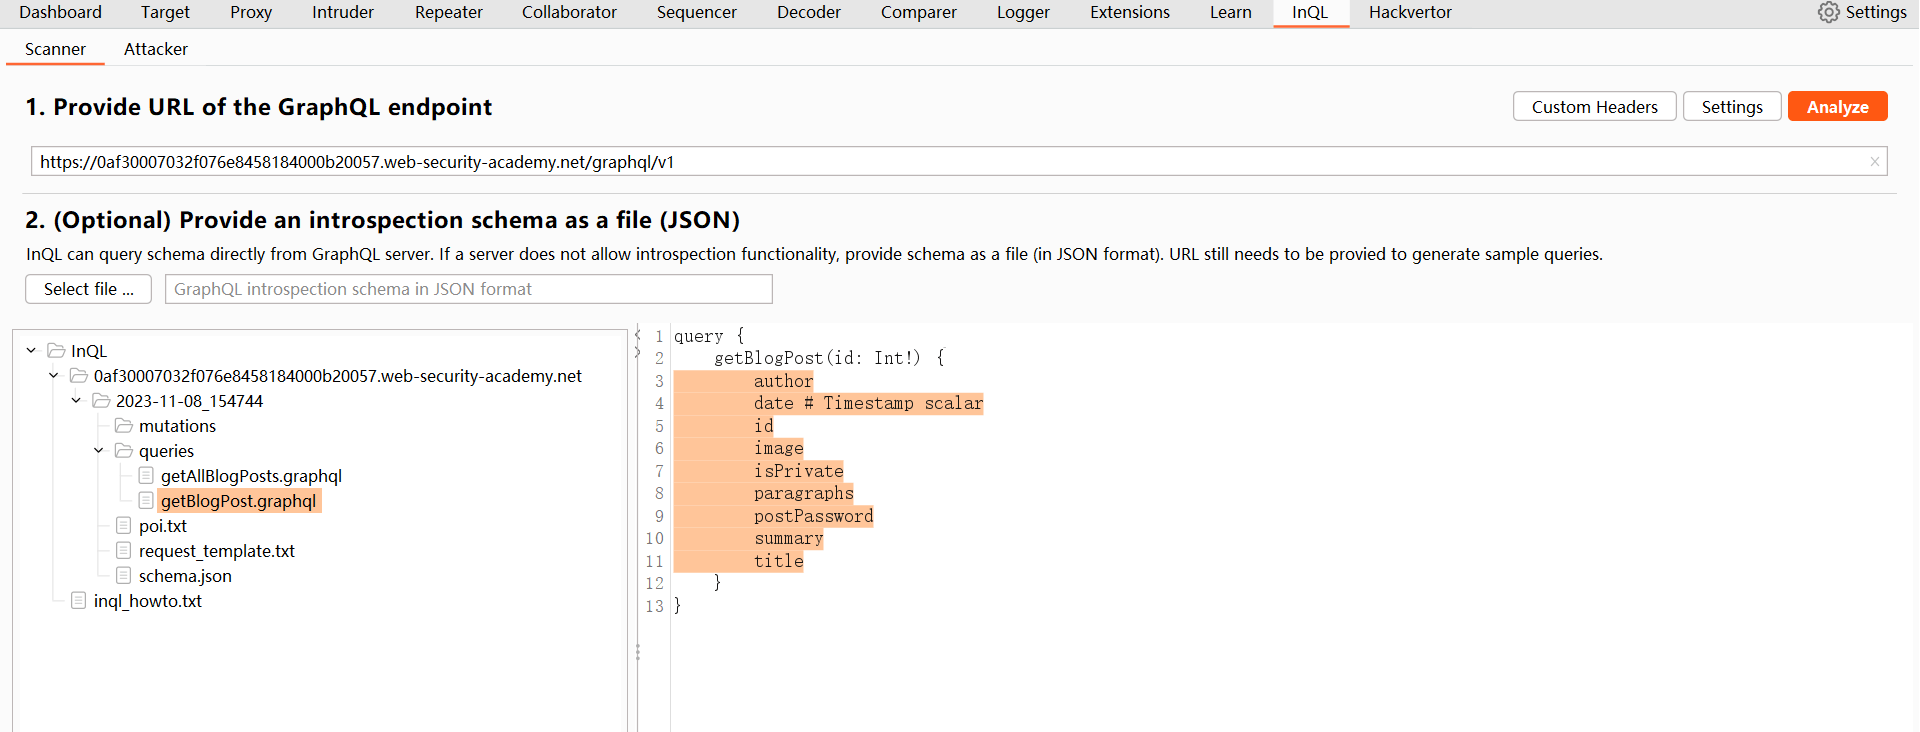
Task: Collapse the web-security-academy.net host folder
Action: (54, 376)
